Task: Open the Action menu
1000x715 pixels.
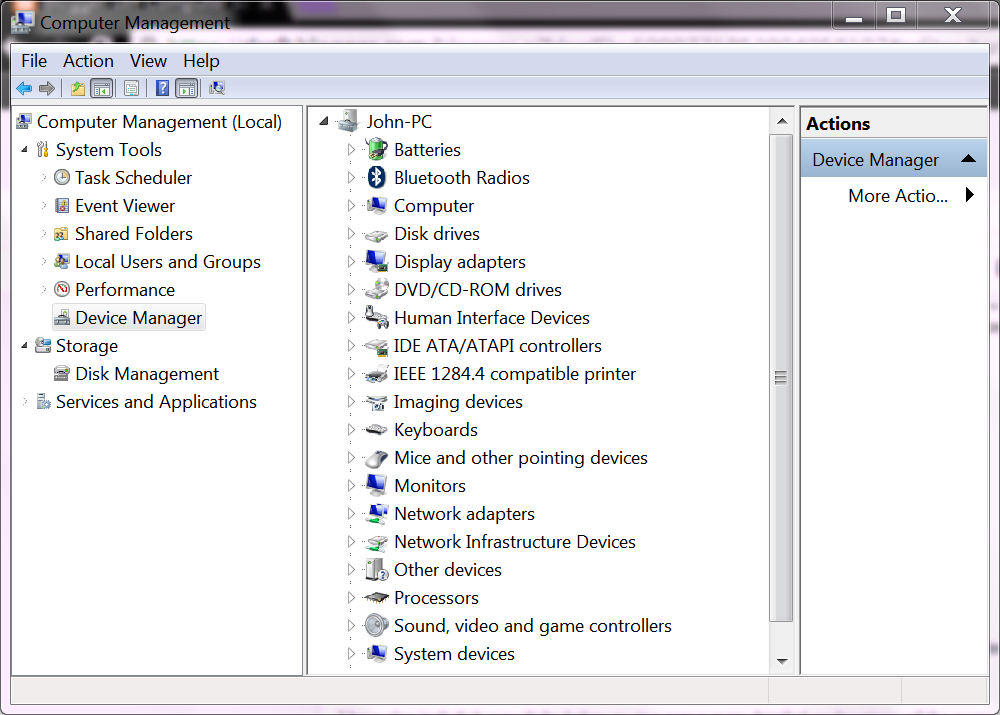Action: pos(88,61)
